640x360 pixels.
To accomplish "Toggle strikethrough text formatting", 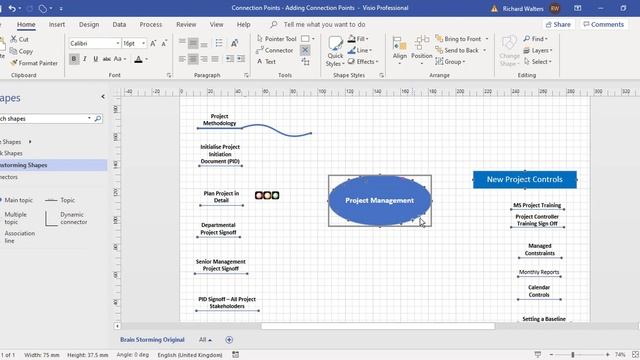I will pos(107,59).
